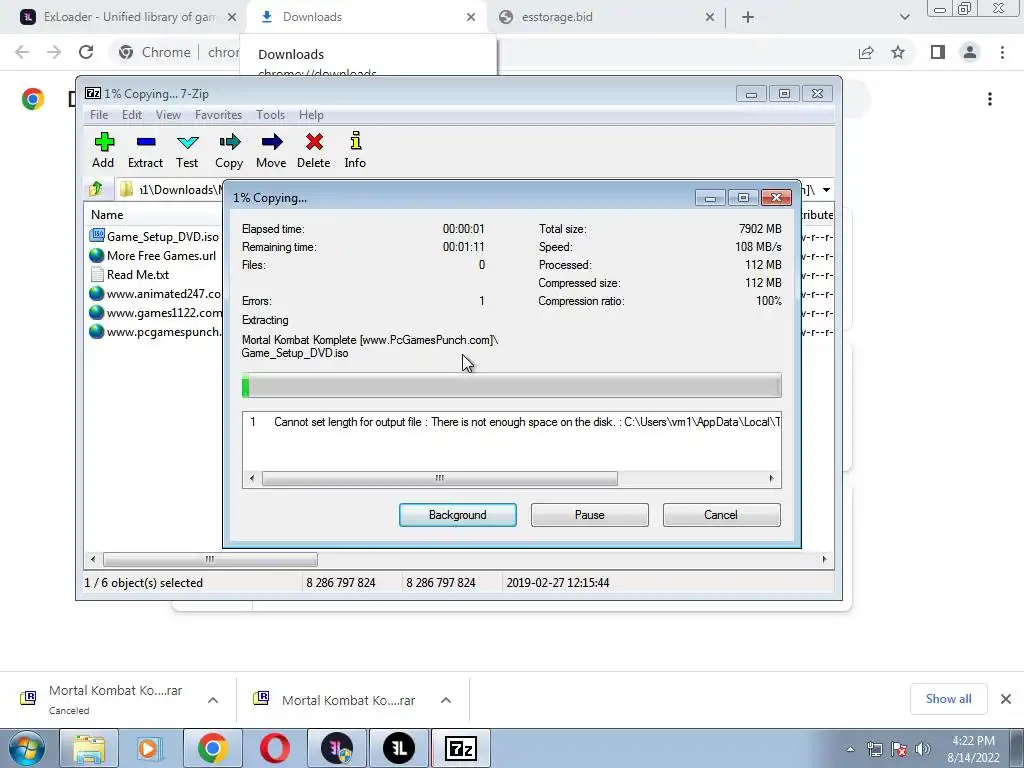Select the Read Me.txt file

coord(129,274)
